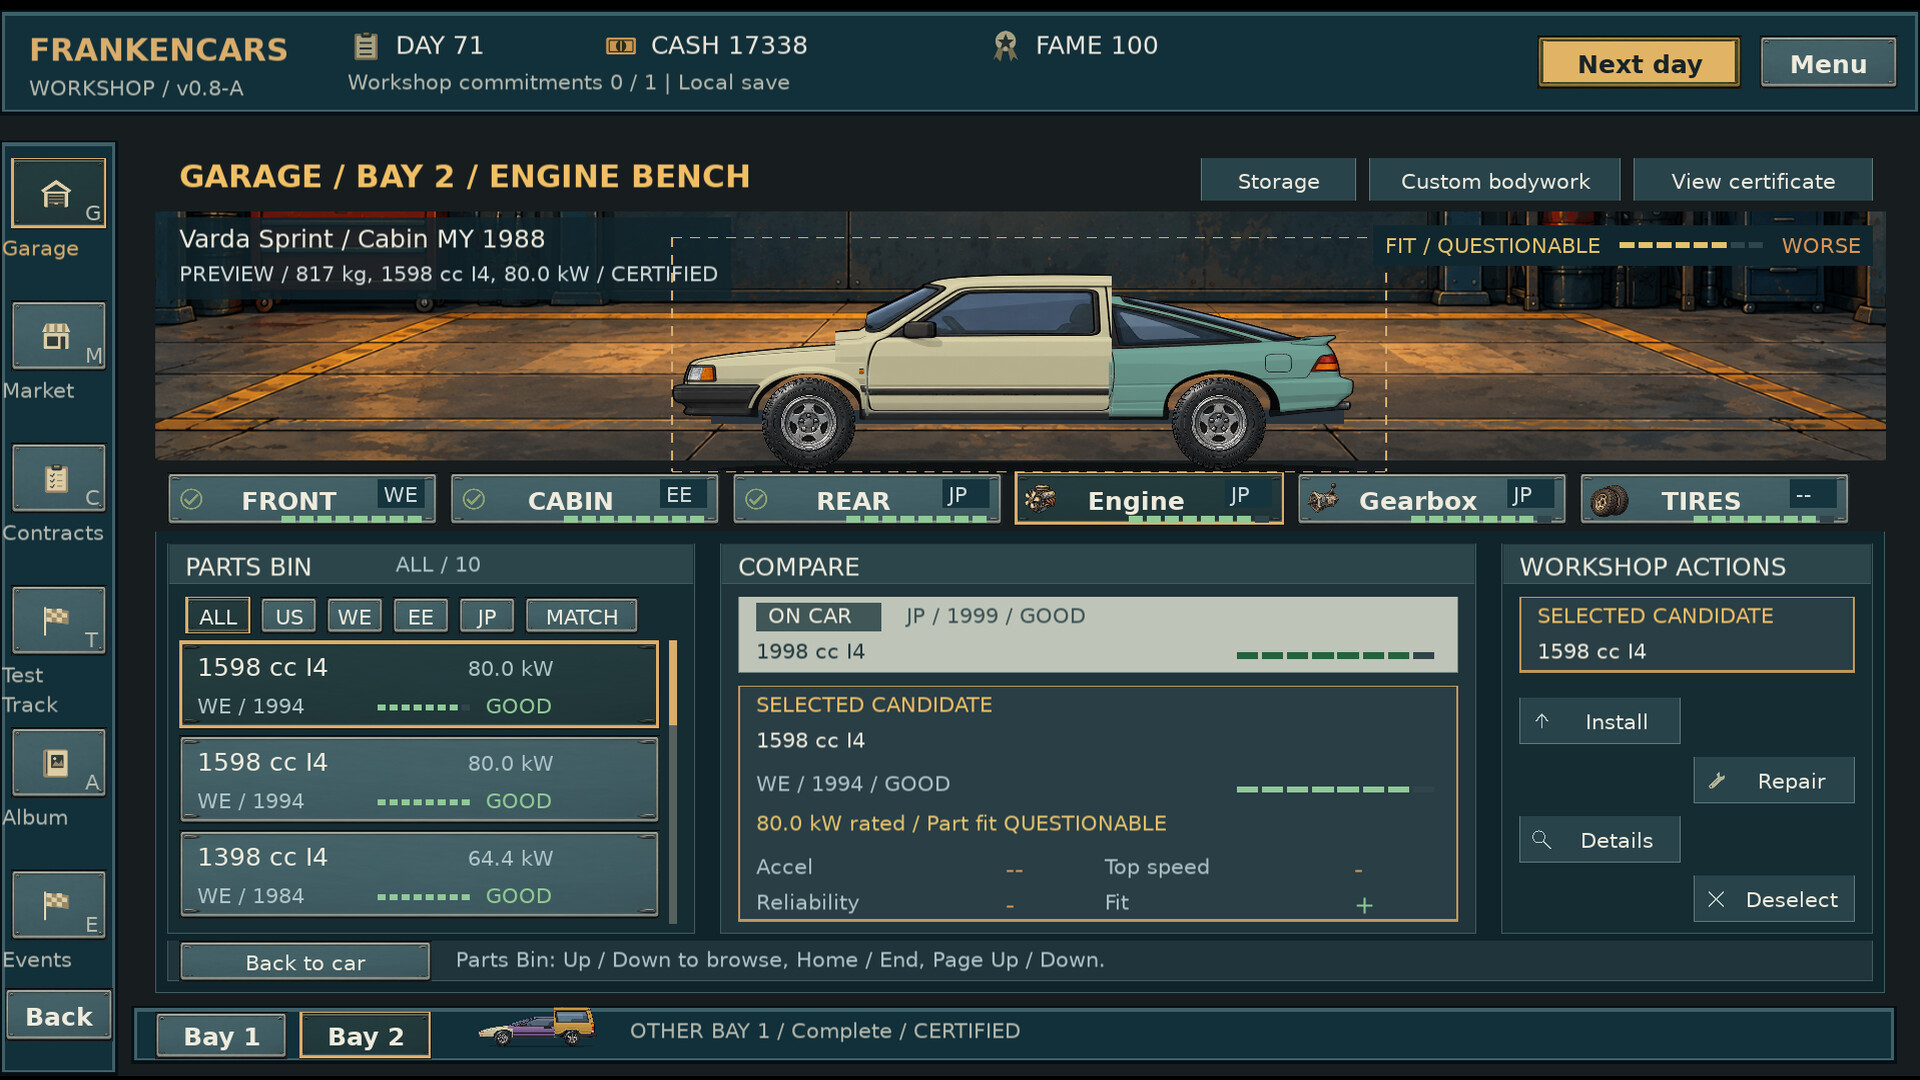Screen dimensions: 1920x1080
Task: Click the fame ribbon icon
Action: [1005, 46]
